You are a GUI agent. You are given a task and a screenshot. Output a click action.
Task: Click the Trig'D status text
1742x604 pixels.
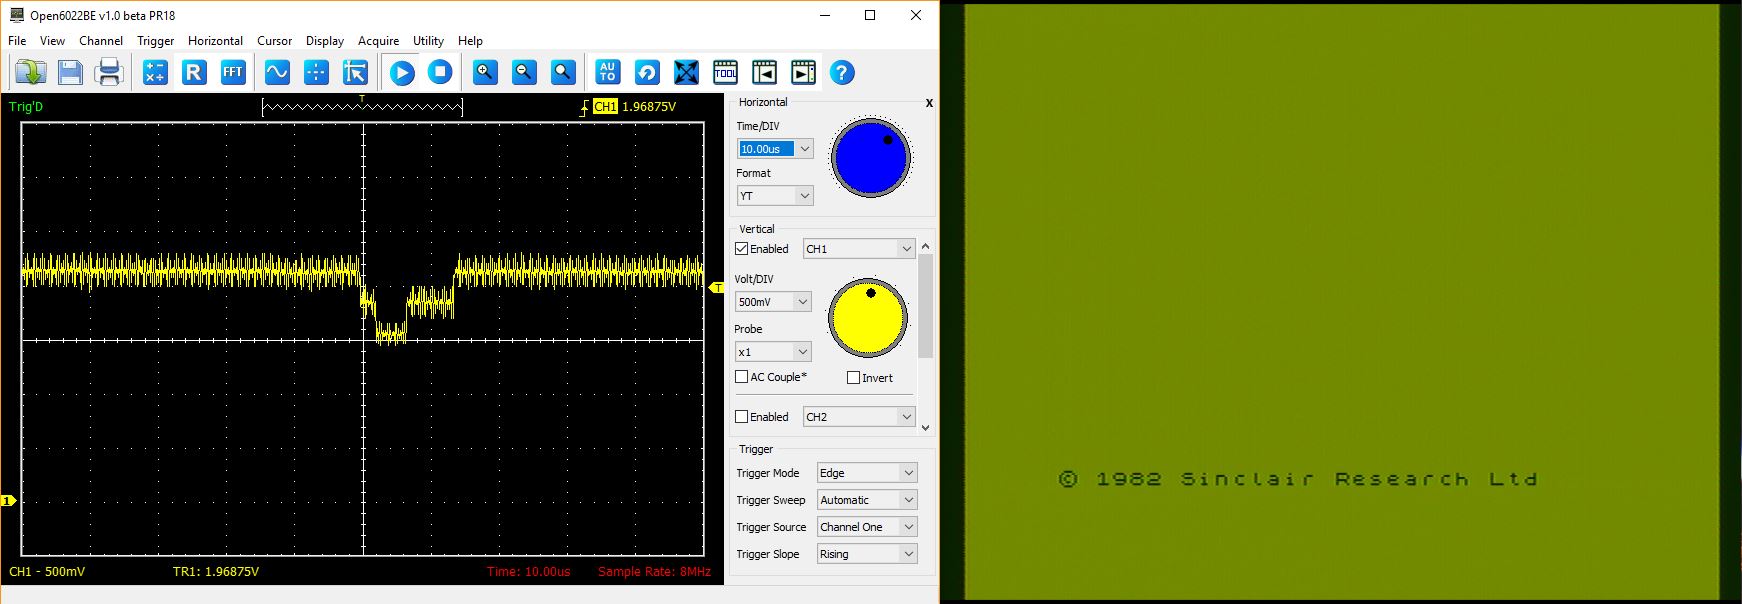tap(26, 107)
